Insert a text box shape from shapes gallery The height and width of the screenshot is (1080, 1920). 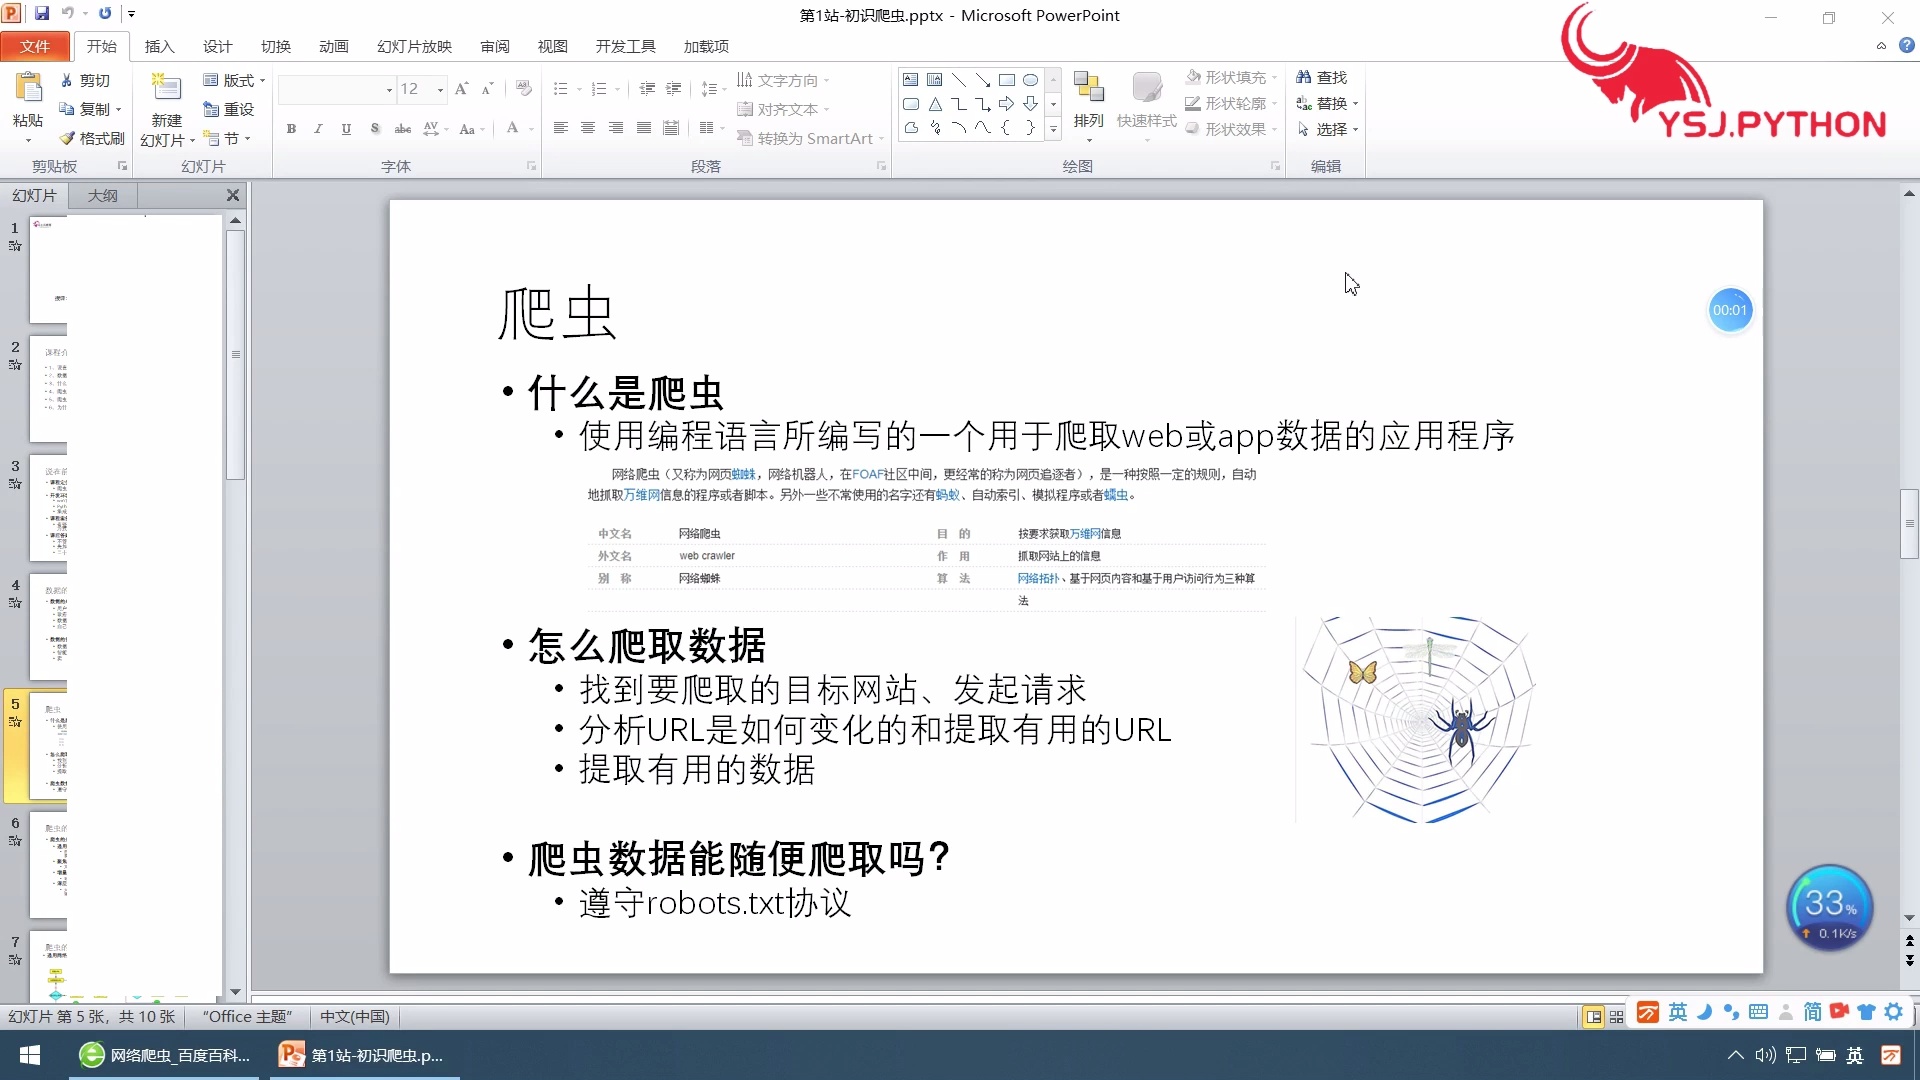pos(910,80)
